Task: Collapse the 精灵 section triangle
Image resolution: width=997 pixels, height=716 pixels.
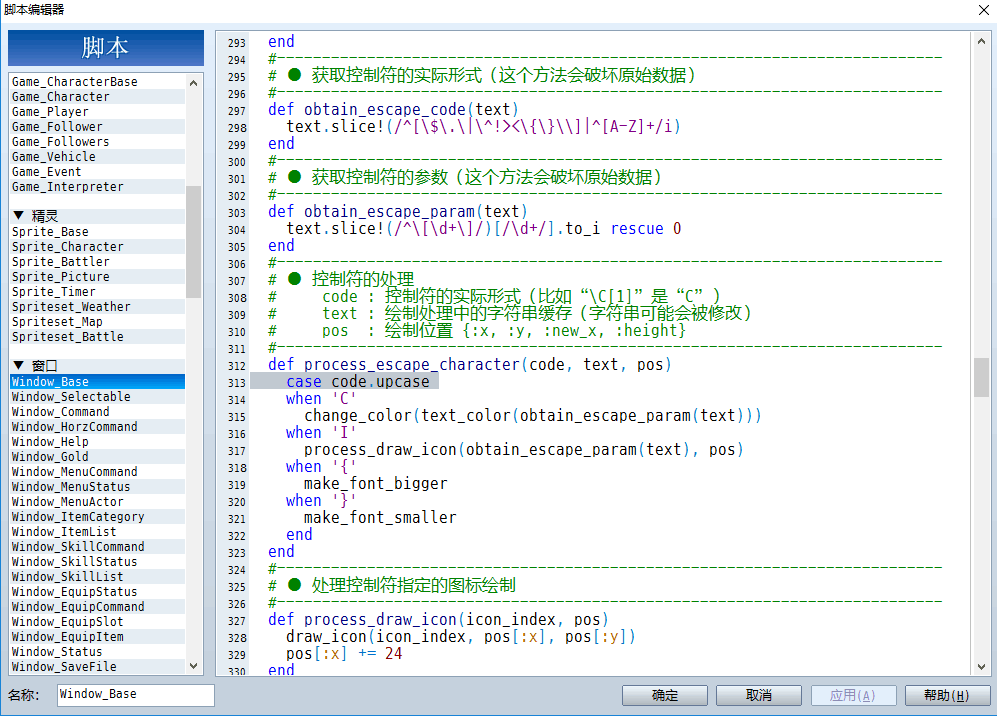Action: click(x=18, y=216)
